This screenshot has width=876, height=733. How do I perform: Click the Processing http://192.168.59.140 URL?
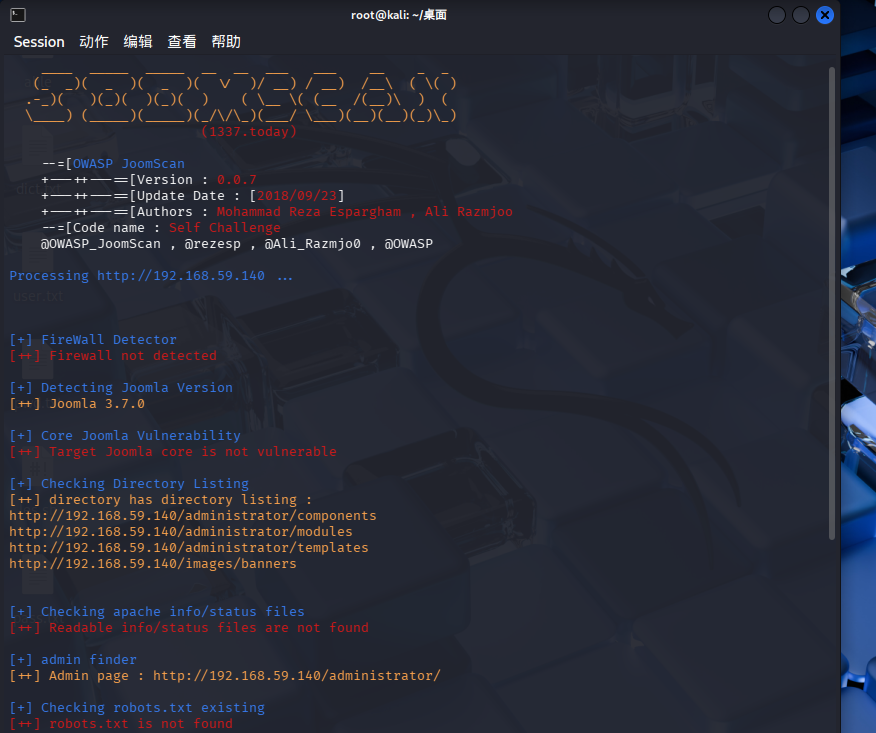pyautogui.click(x=180, y=276)
